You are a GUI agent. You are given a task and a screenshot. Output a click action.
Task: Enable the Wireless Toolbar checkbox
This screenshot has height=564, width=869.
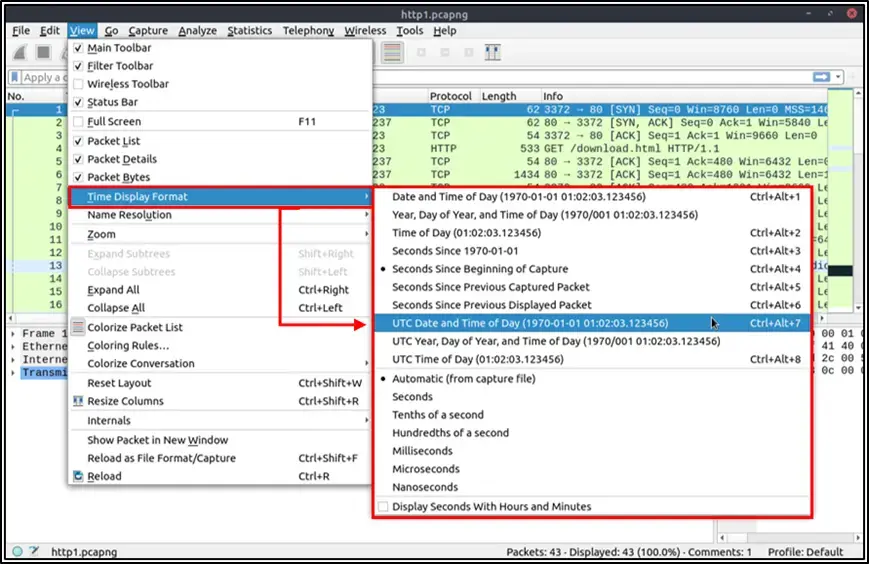pyautogui.click(x=78, y=84)
